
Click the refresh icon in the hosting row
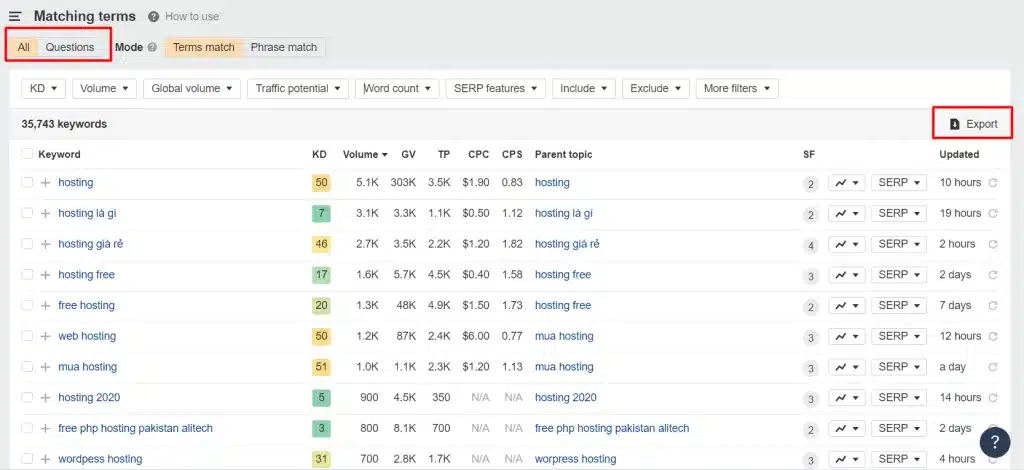993,183
